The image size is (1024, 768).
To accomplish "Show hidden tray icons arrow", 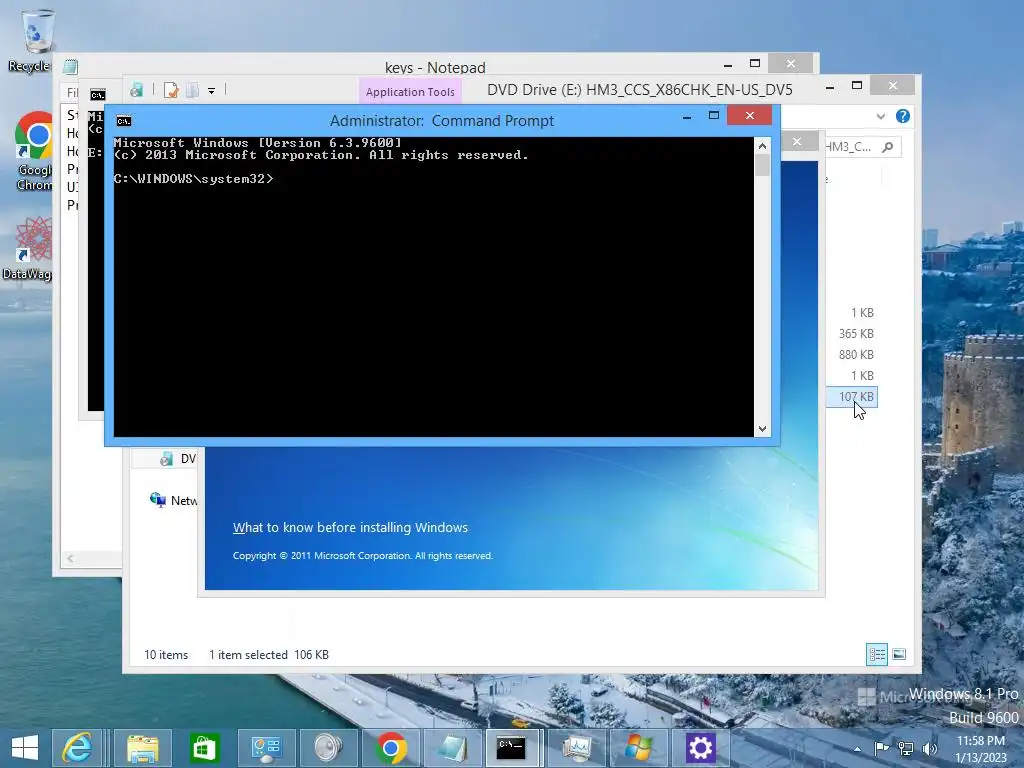I will click(857, 749).
